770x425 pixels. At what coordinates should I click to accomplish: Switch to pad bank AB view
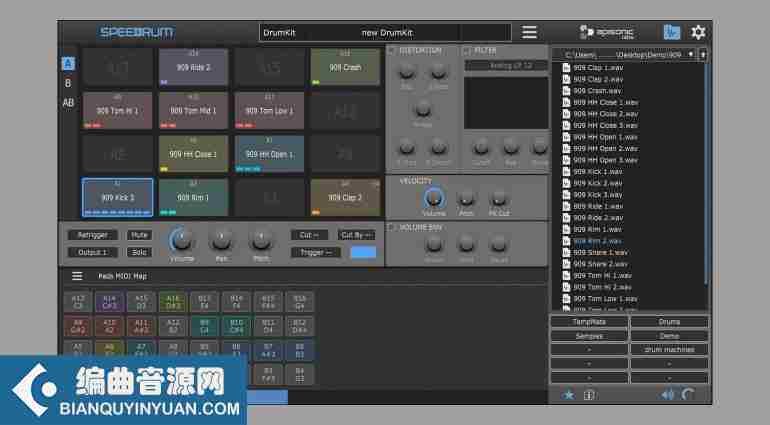coord(68,103)
